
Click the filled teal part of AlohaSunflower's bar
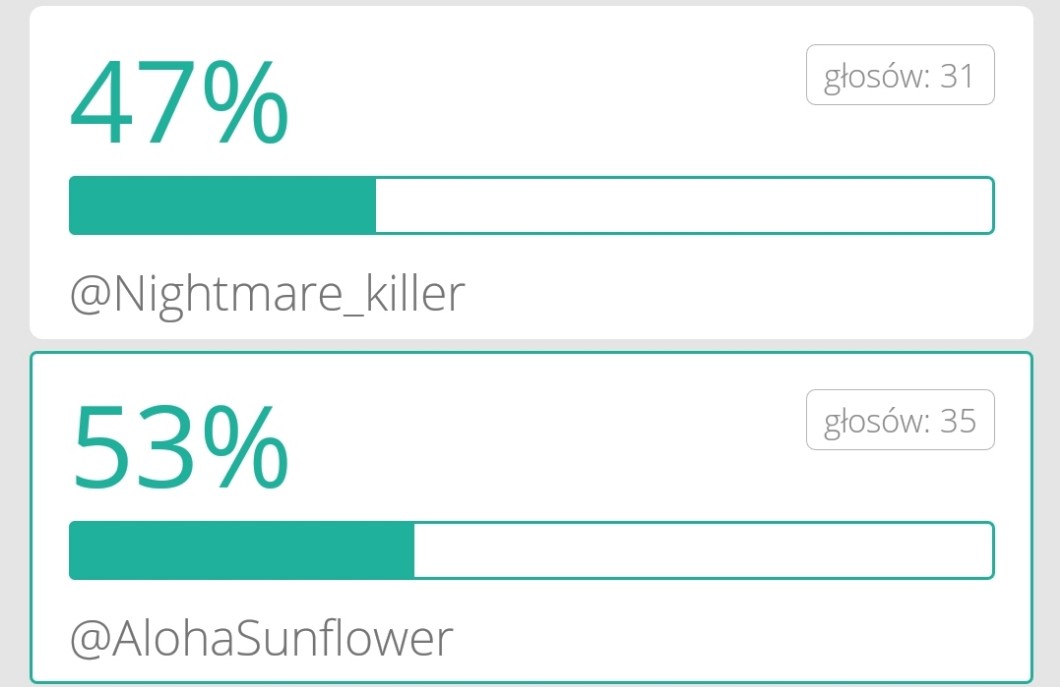coord(241,550)
